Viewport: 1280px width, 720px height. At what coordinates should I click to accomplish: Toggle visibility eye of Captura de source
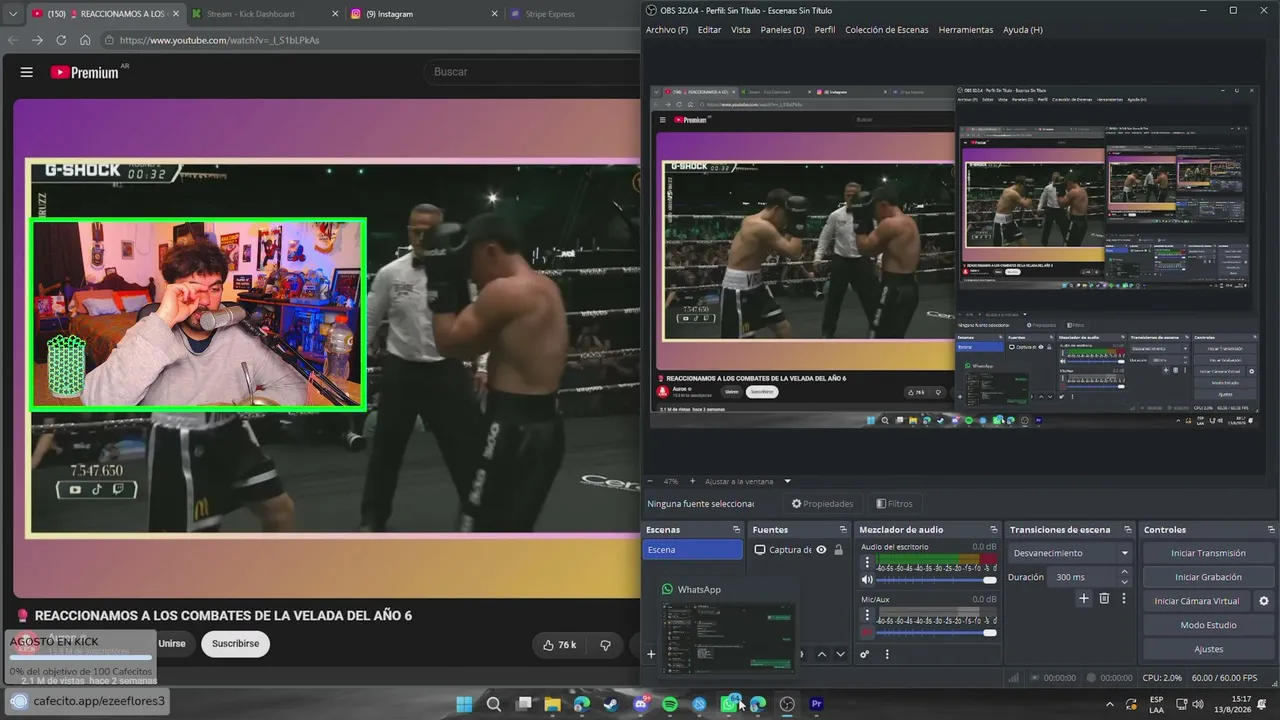pos(821,550)
